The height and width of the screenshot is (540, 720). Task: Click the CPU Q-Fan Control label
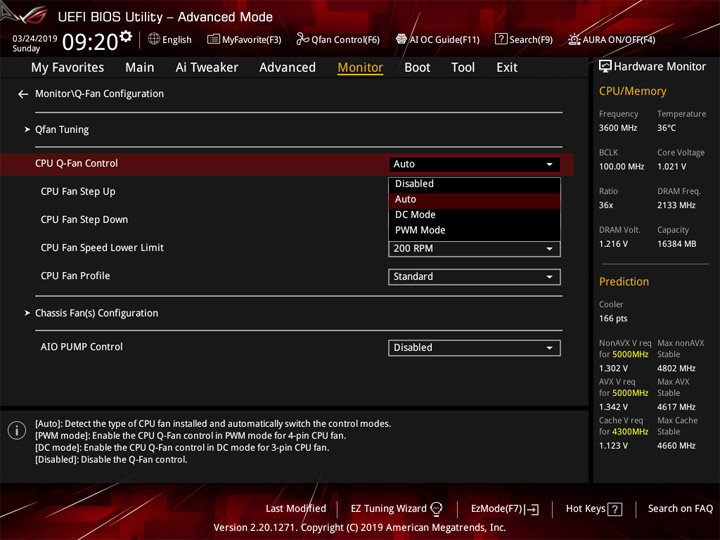[76, 163]
